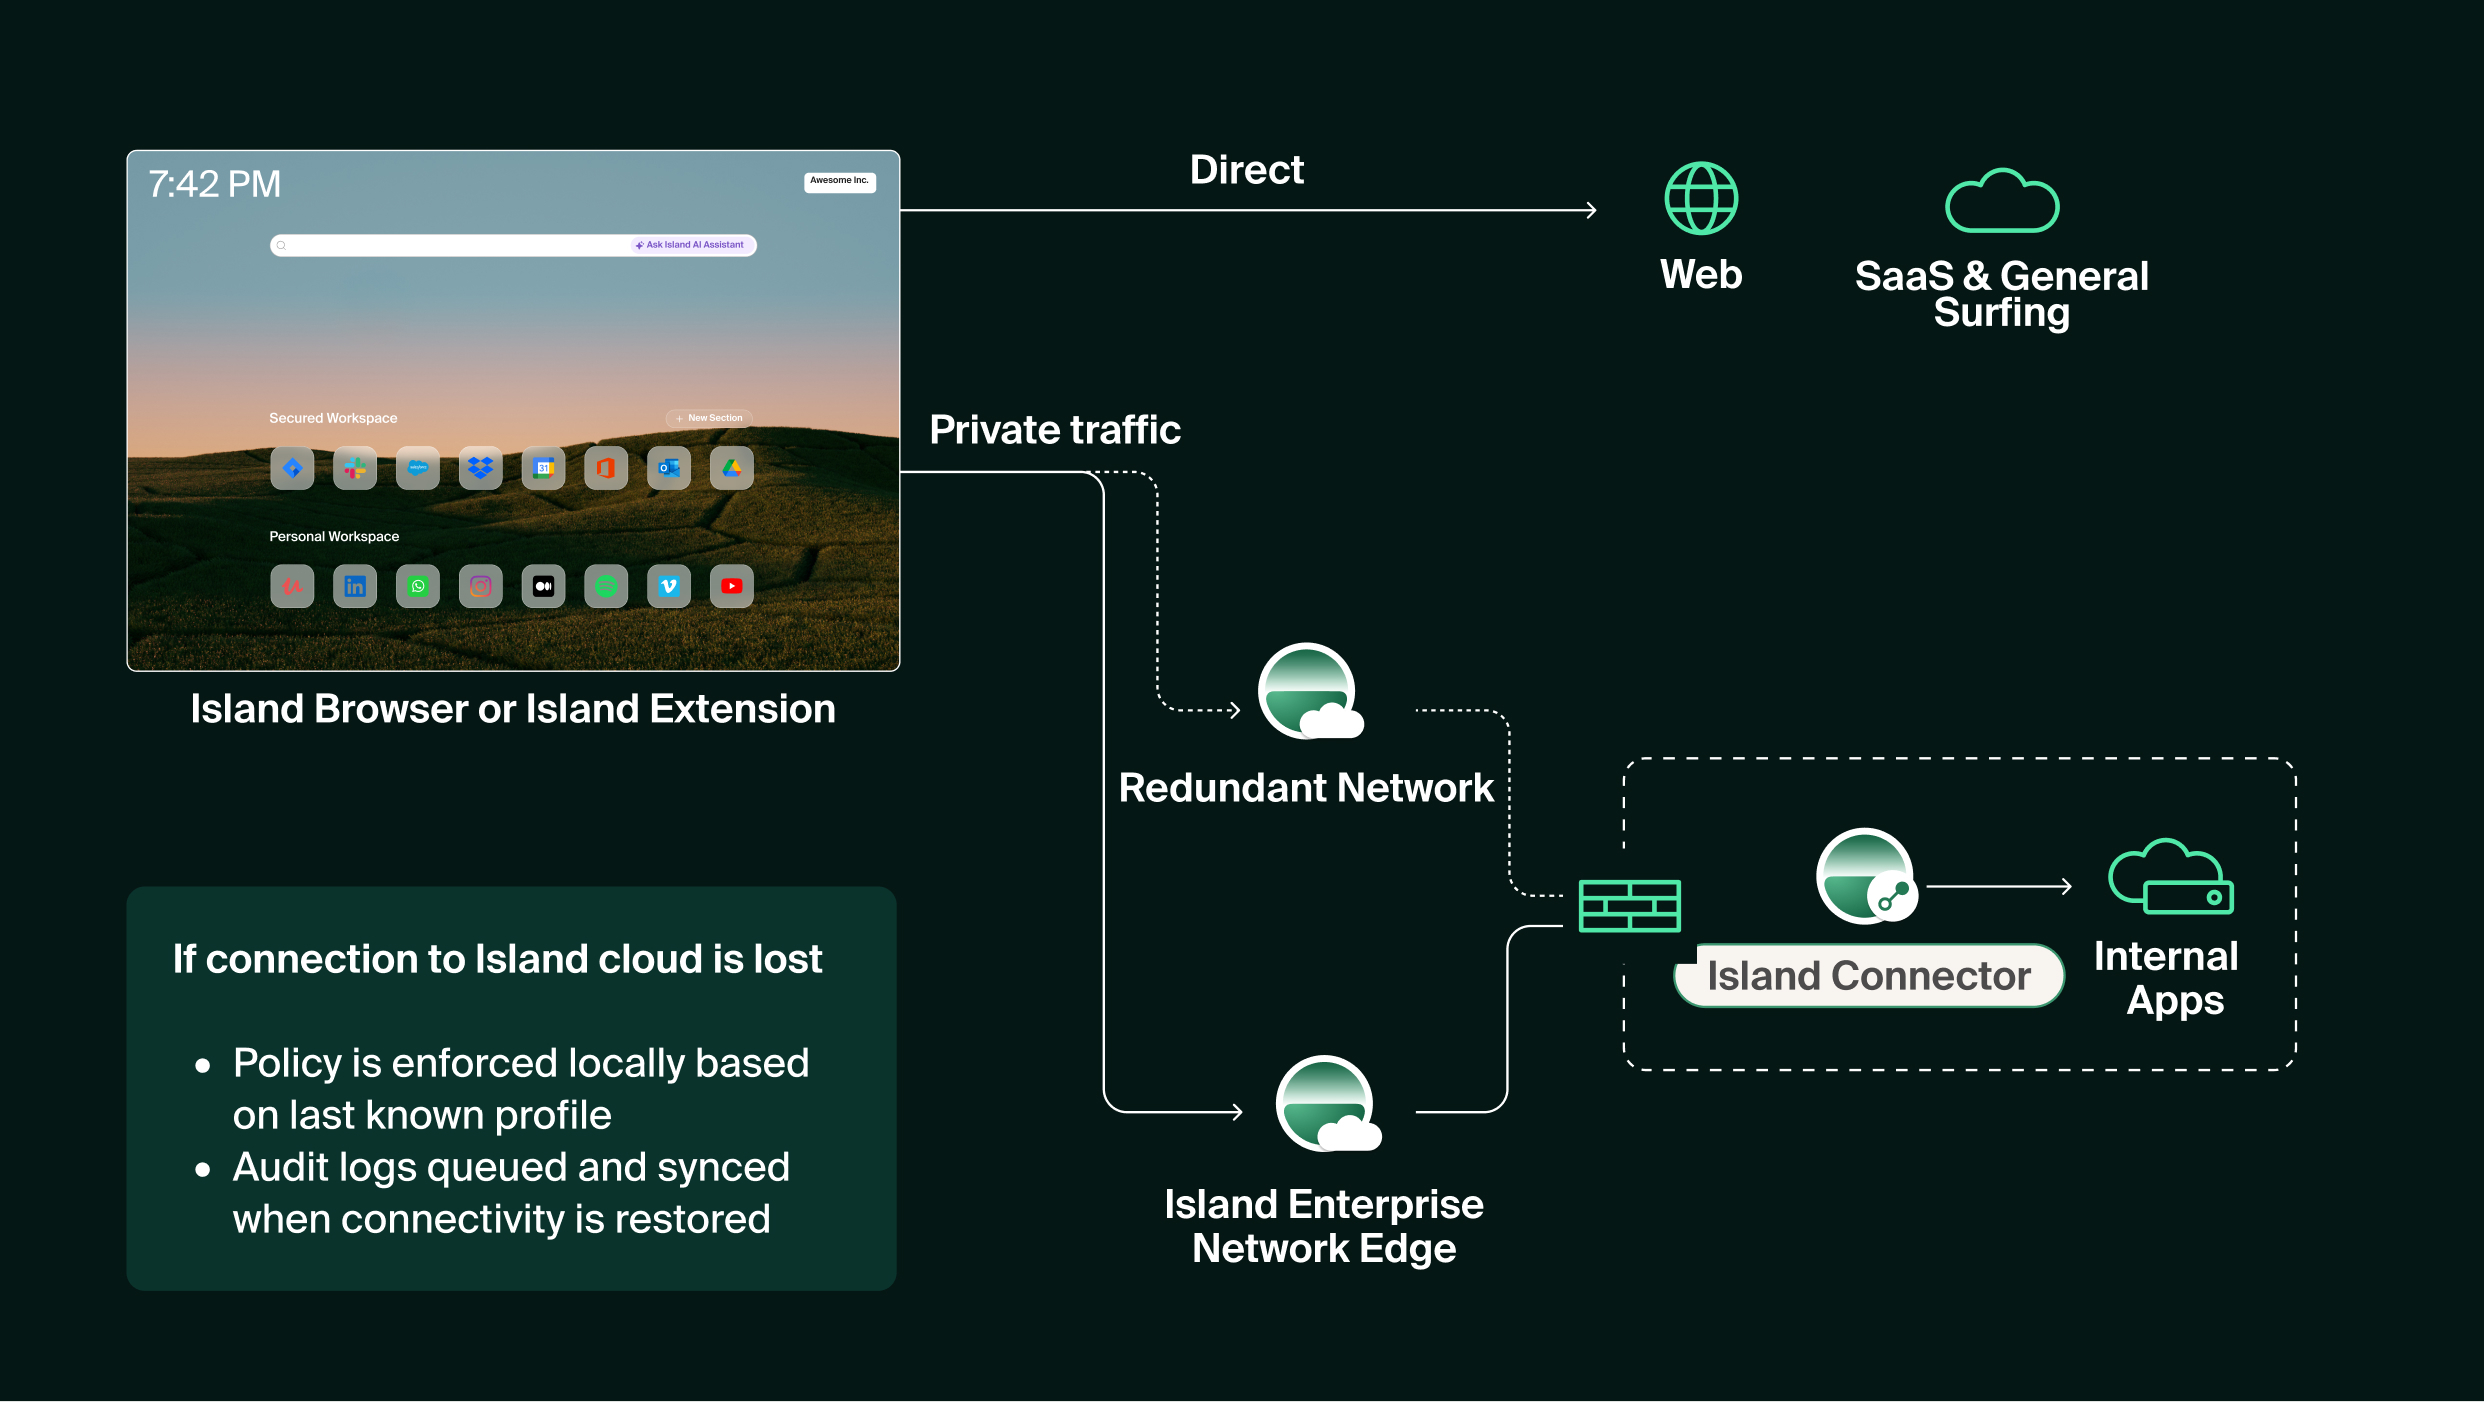Launch the YouTube app tile
2484x1402 pixels.
tap(732, 586)
